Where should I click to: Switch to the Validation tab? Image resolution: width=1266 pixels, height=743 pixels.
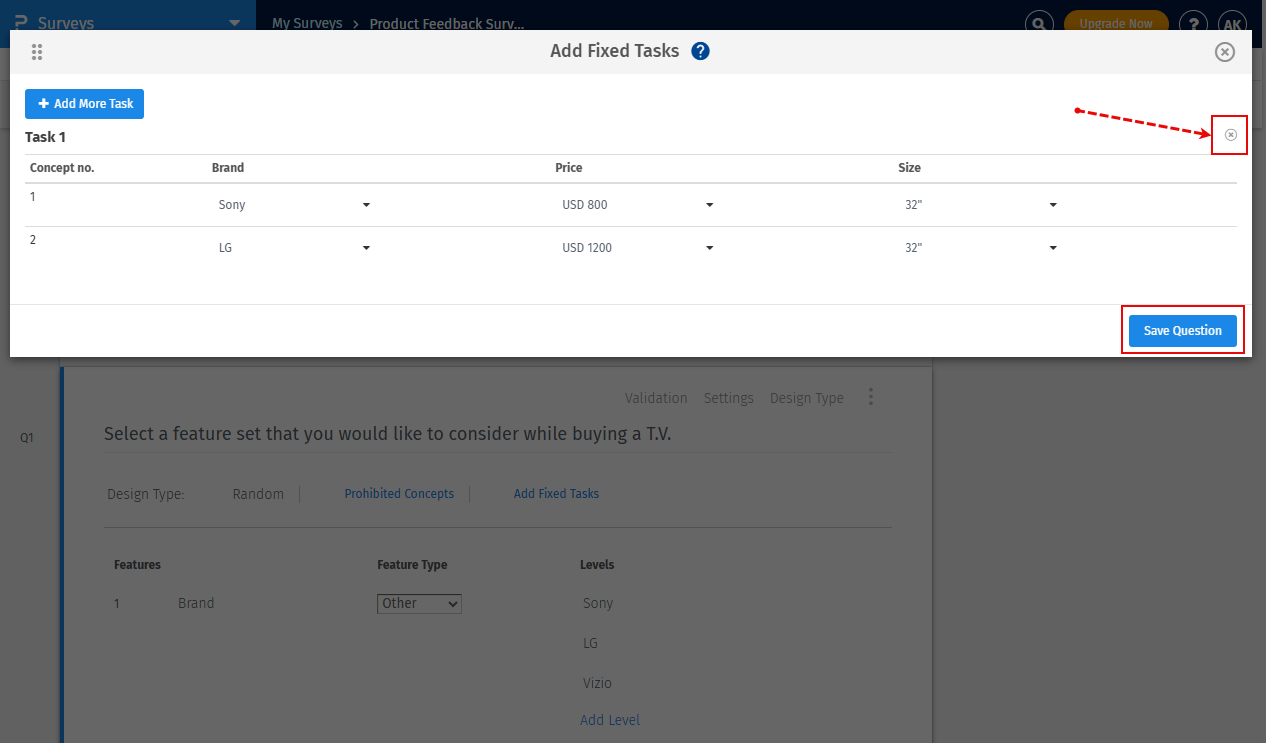(x=656, y=397)
